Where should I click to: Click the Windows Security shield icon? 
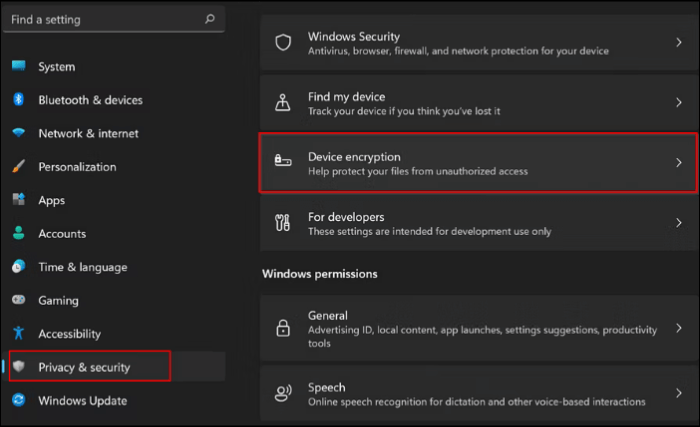click(283, 42)
